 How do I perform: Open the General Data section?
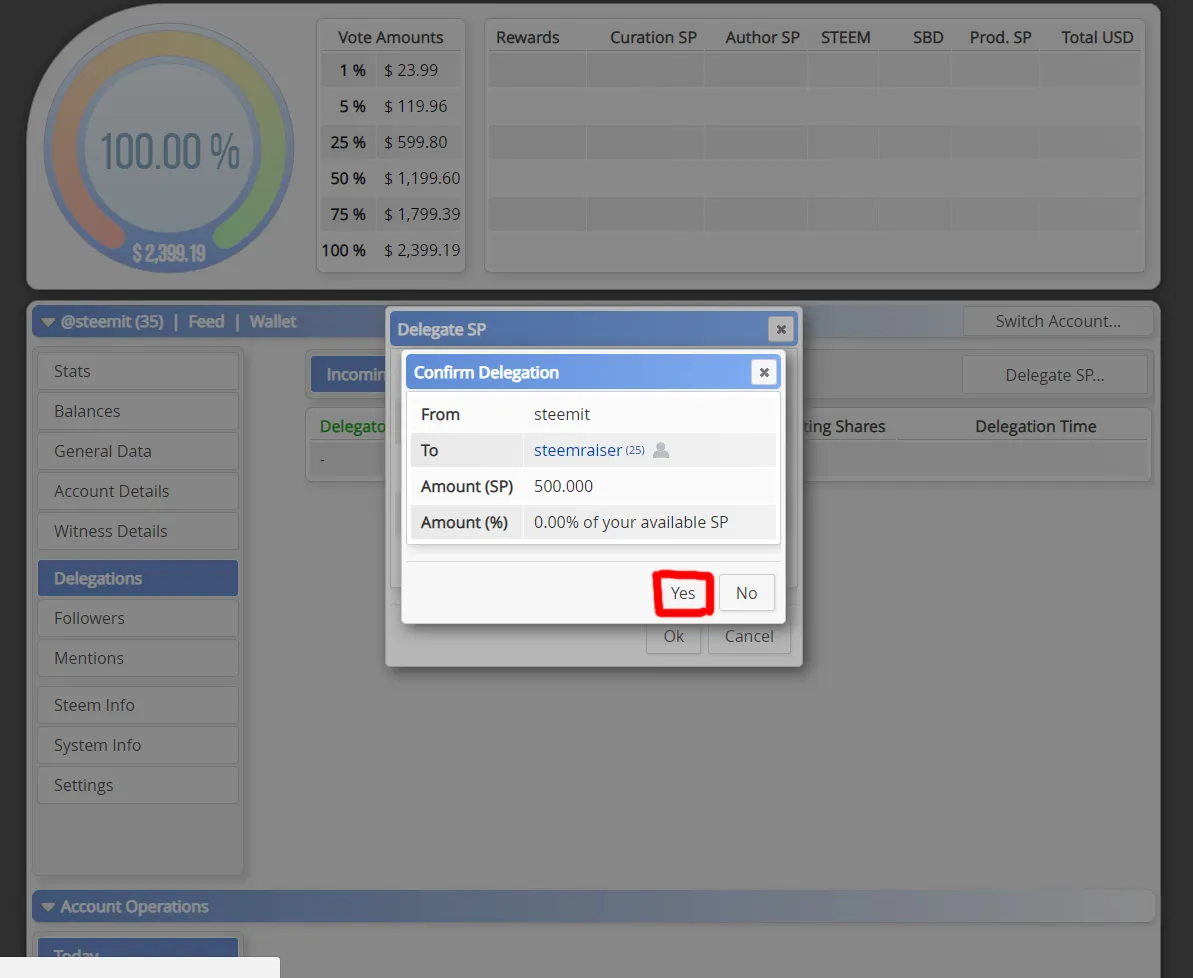[138, 451]
